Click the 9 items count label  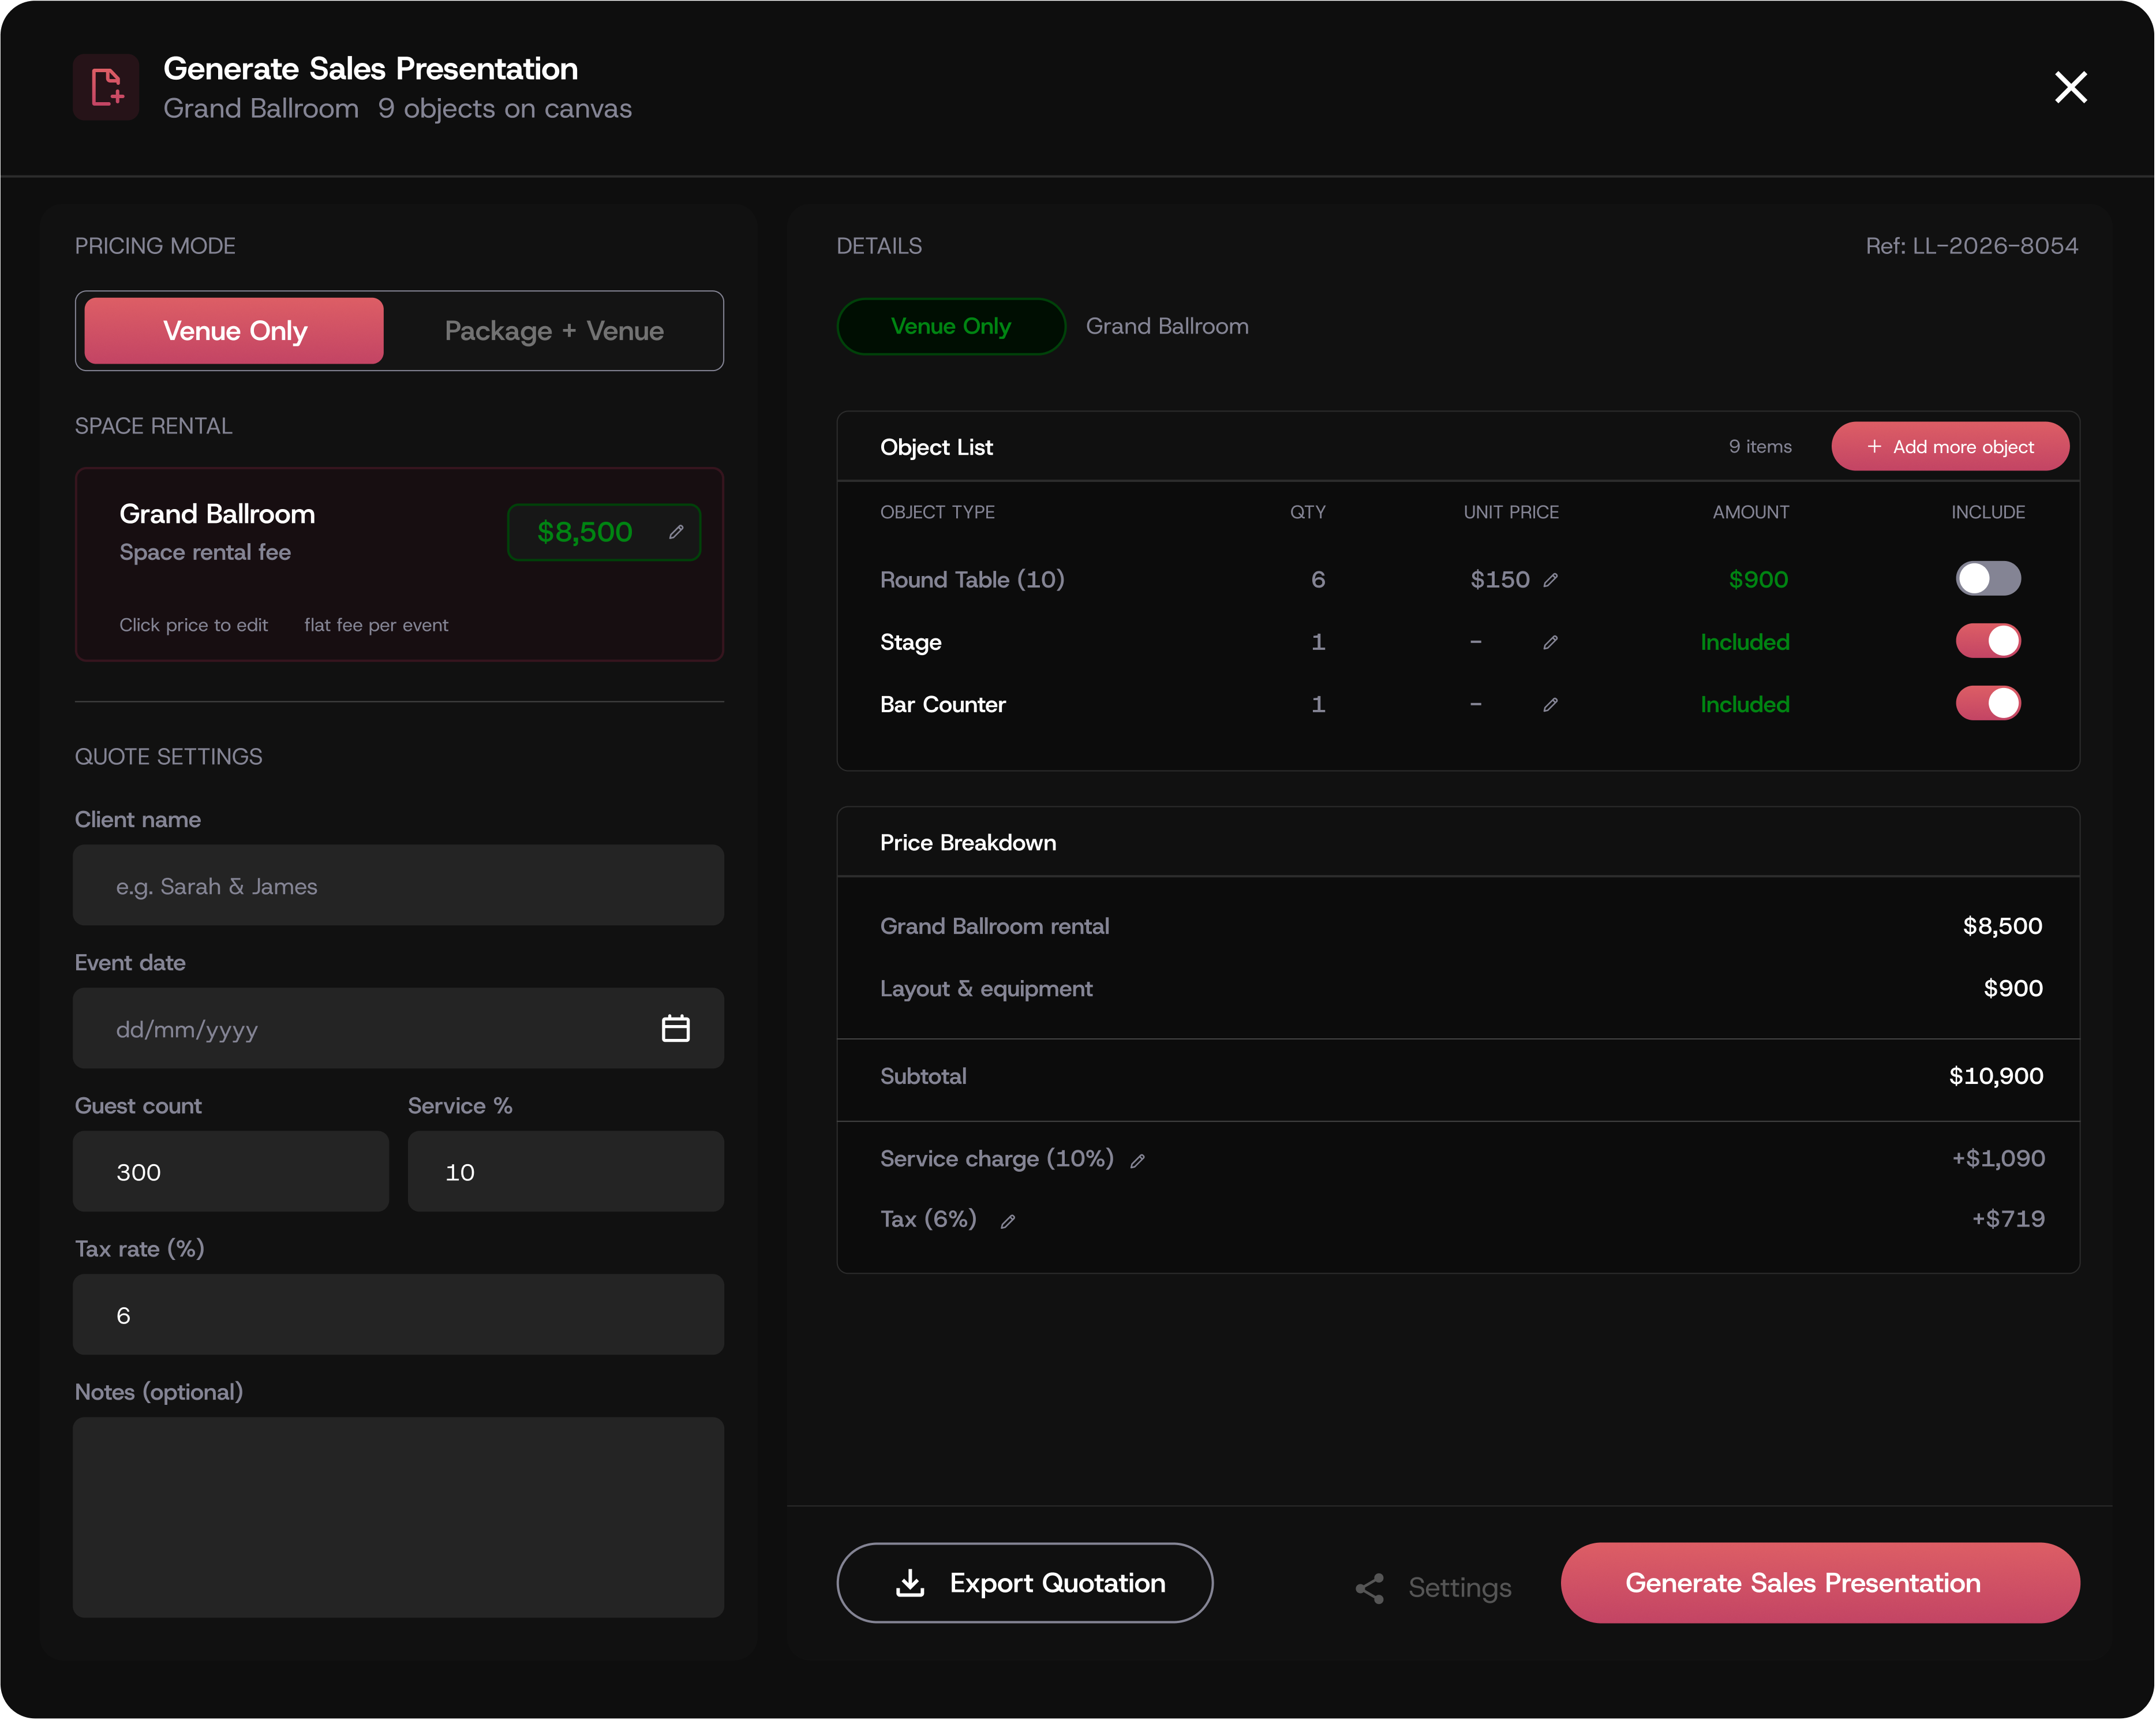pyautogui.click(x=1760, y=447)
